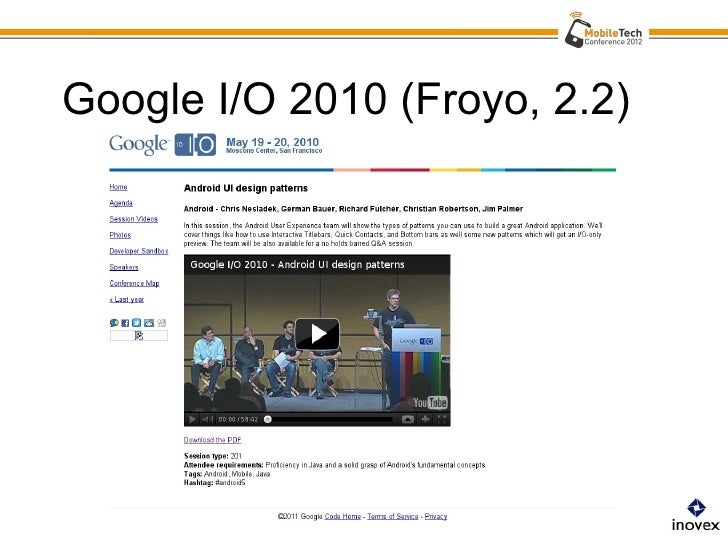This screenshot has height=546, width=728.
Task: Open the Speakers link
Action: click(x=124, y=267)
